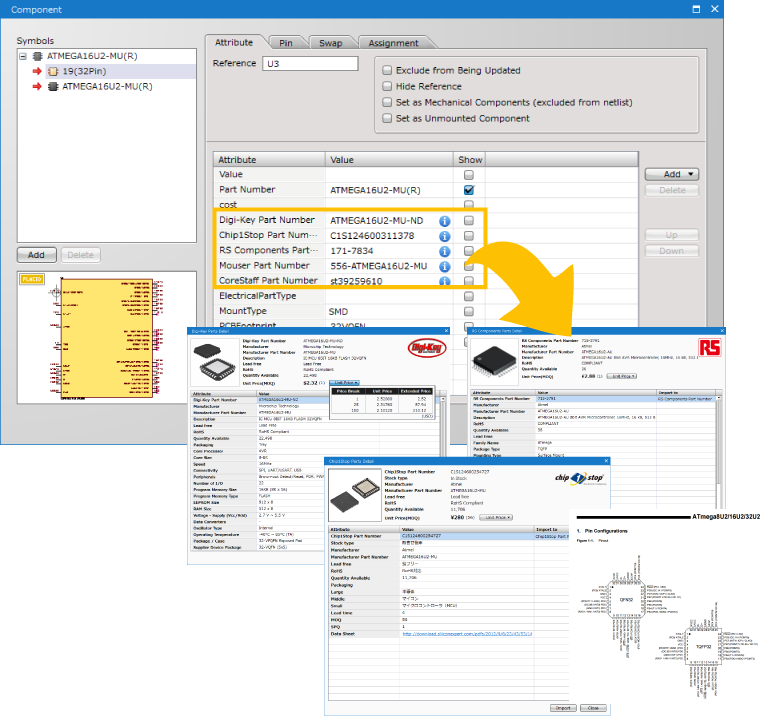The image size is (770, 716).
Task: Click Add under the Symbols list
Action: (x=36, y=255)
